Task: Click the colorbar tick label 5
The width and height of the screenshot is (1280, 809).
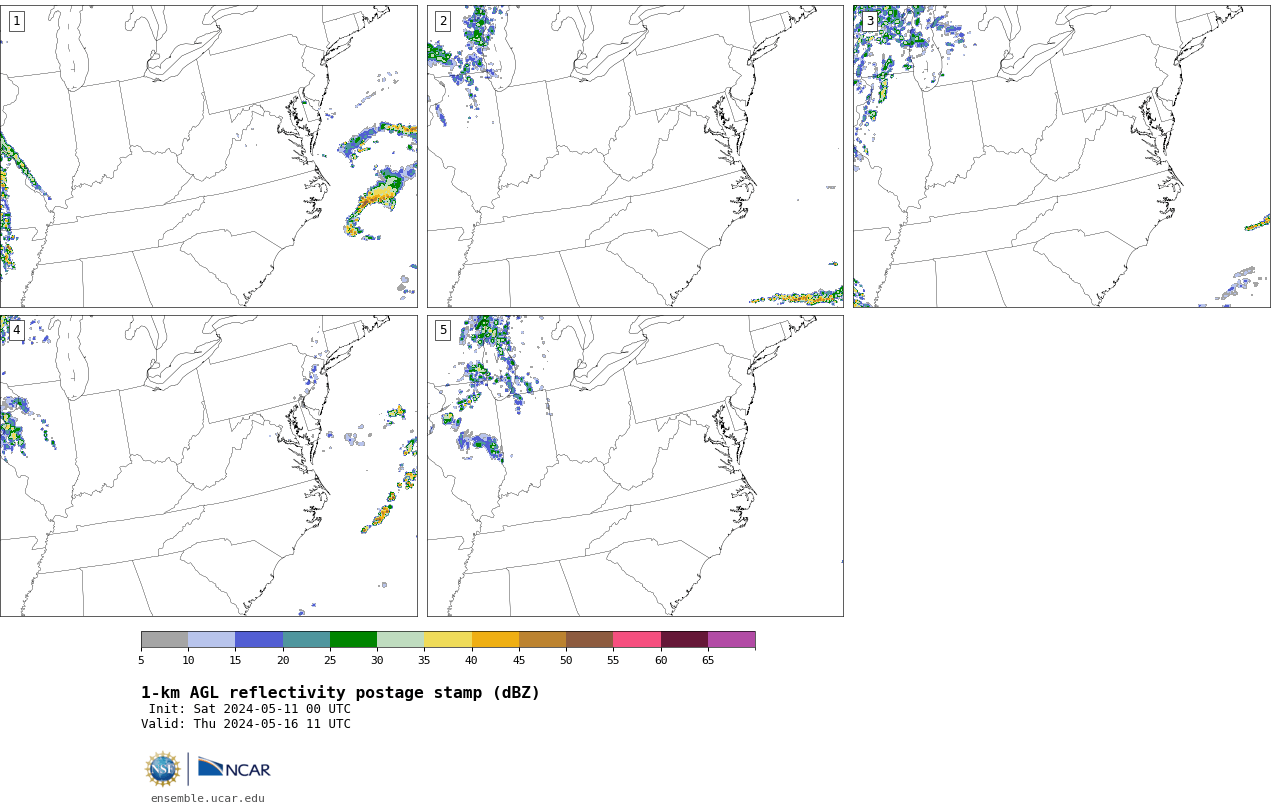Action: click(x=141, y=660)
